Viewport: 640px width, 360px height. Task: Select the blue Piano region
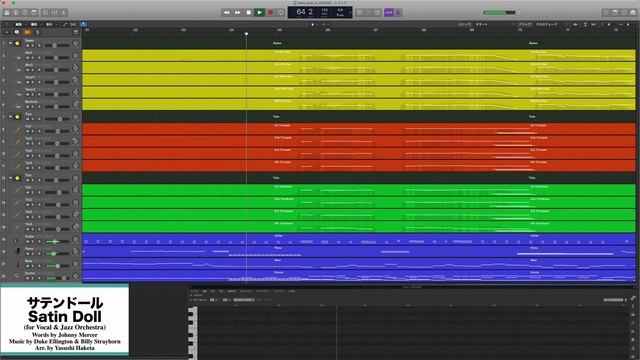[x=359, y=251]
